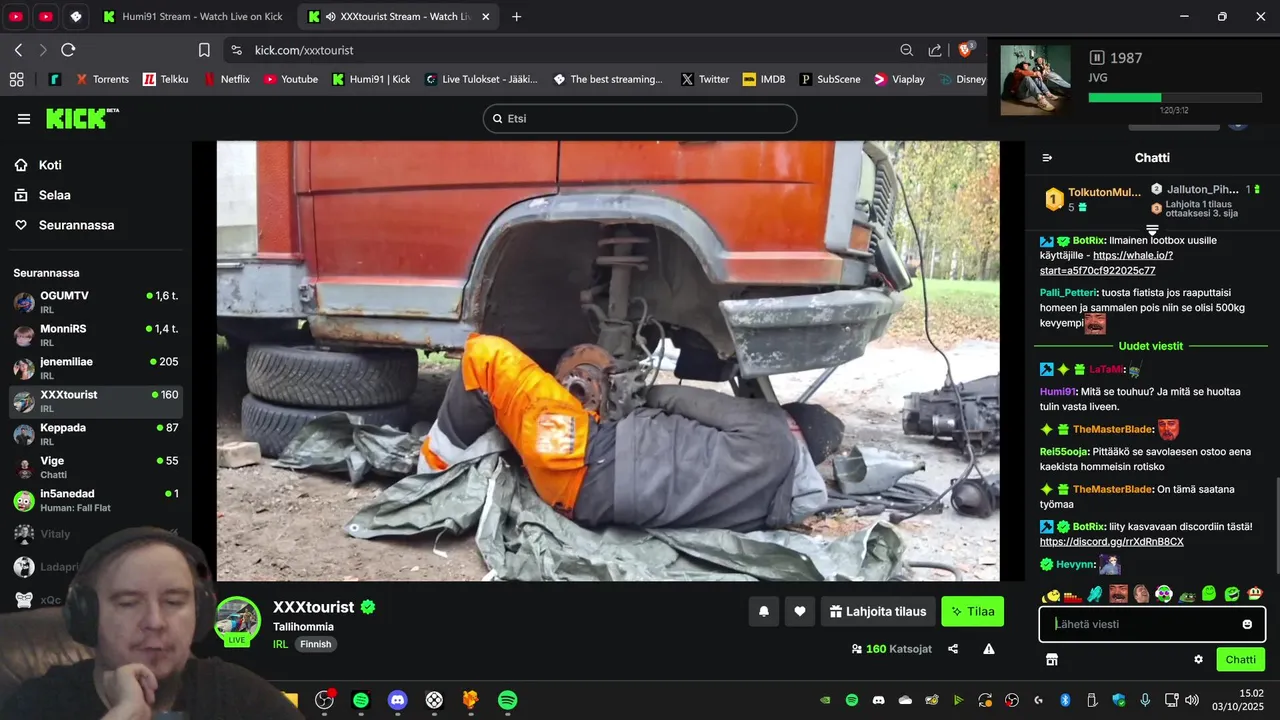Share the stream via share icon
The image size is (1280, 720).
953,649
